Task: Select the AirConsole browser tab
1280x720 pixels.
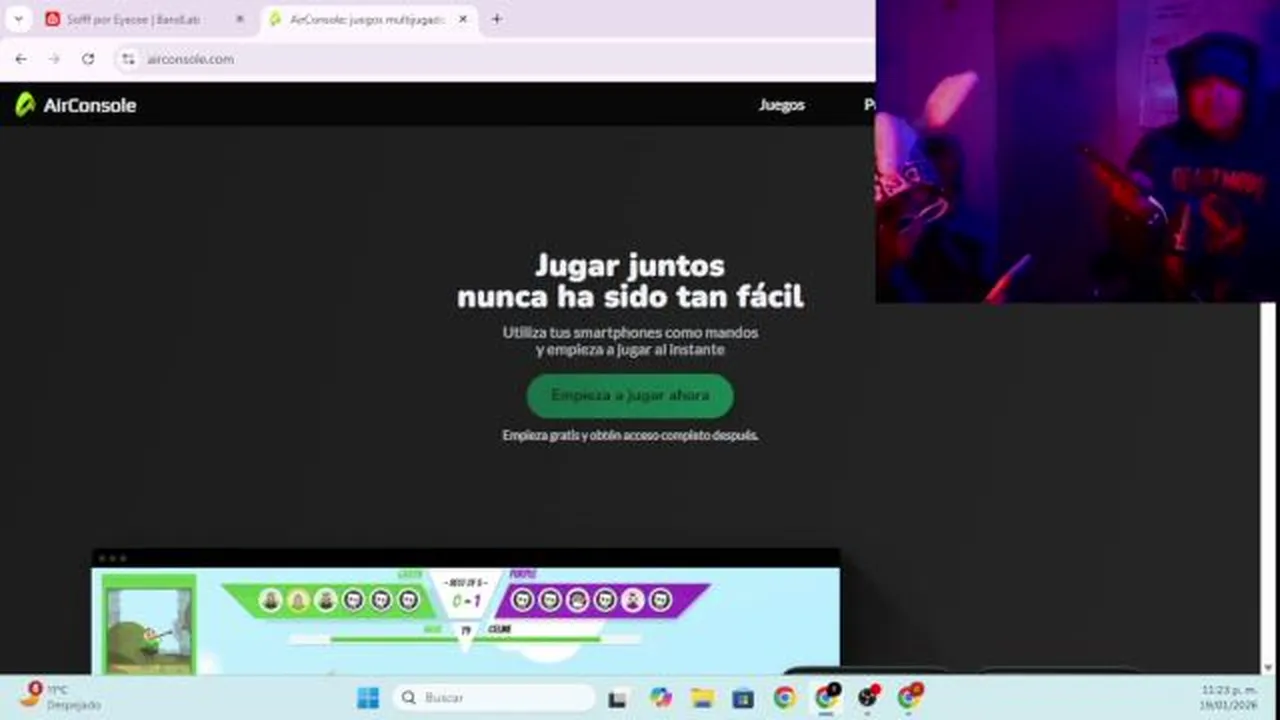Action: 369,19
